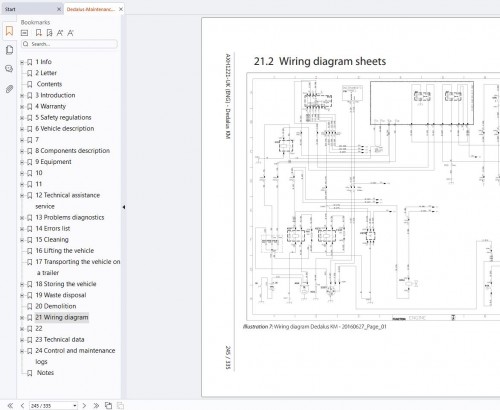Select the 22 bookmark entry
This screenshot has width=500, height=410.
39,329
